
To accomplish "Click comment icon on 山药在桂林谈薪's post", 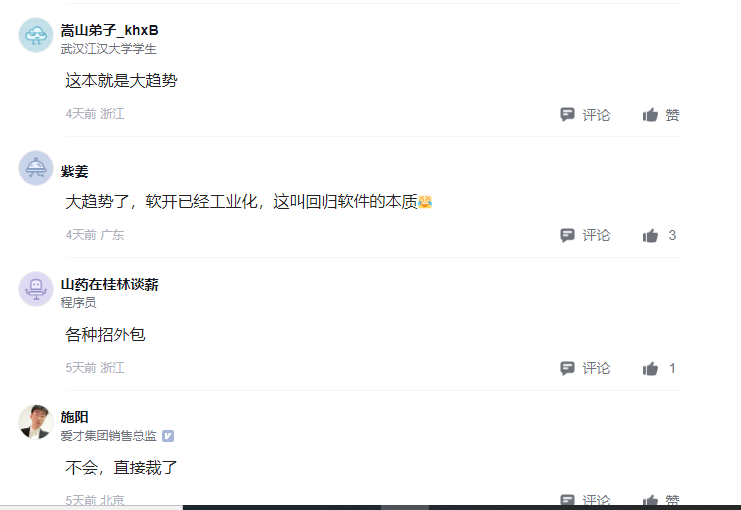I will [x=567, y=368].
